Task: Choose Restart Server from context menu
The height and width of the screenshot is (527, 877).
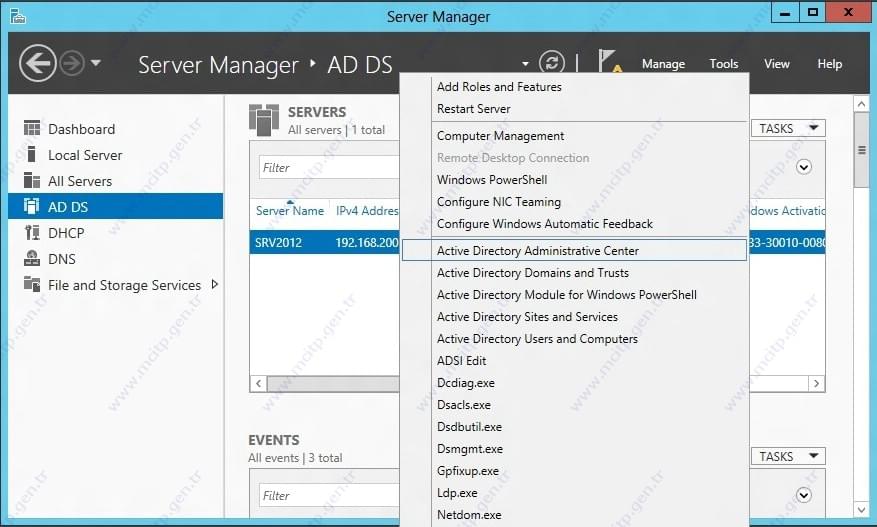Action: pyautogui.click(x=473, y=109)
